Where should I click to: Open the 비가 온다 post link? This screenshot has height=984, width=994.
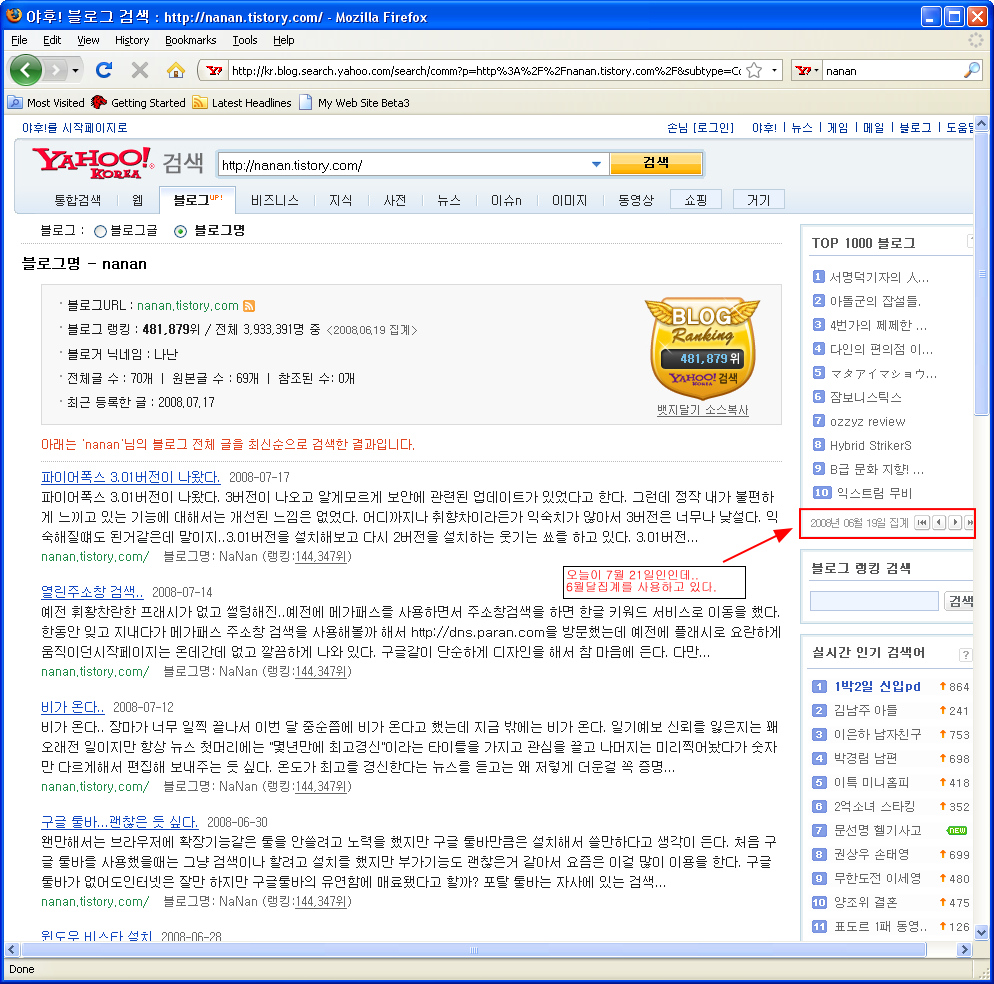pos(72,707)
